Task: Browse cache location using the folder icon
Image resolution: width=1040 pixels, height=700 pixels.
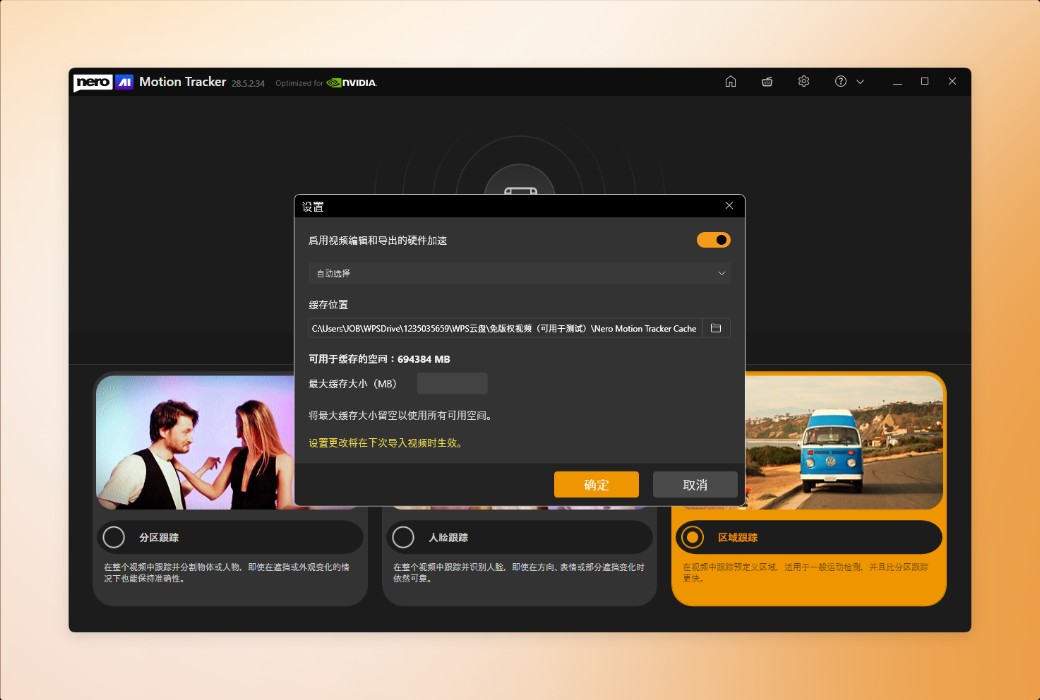Action: [x=716, y=327]
